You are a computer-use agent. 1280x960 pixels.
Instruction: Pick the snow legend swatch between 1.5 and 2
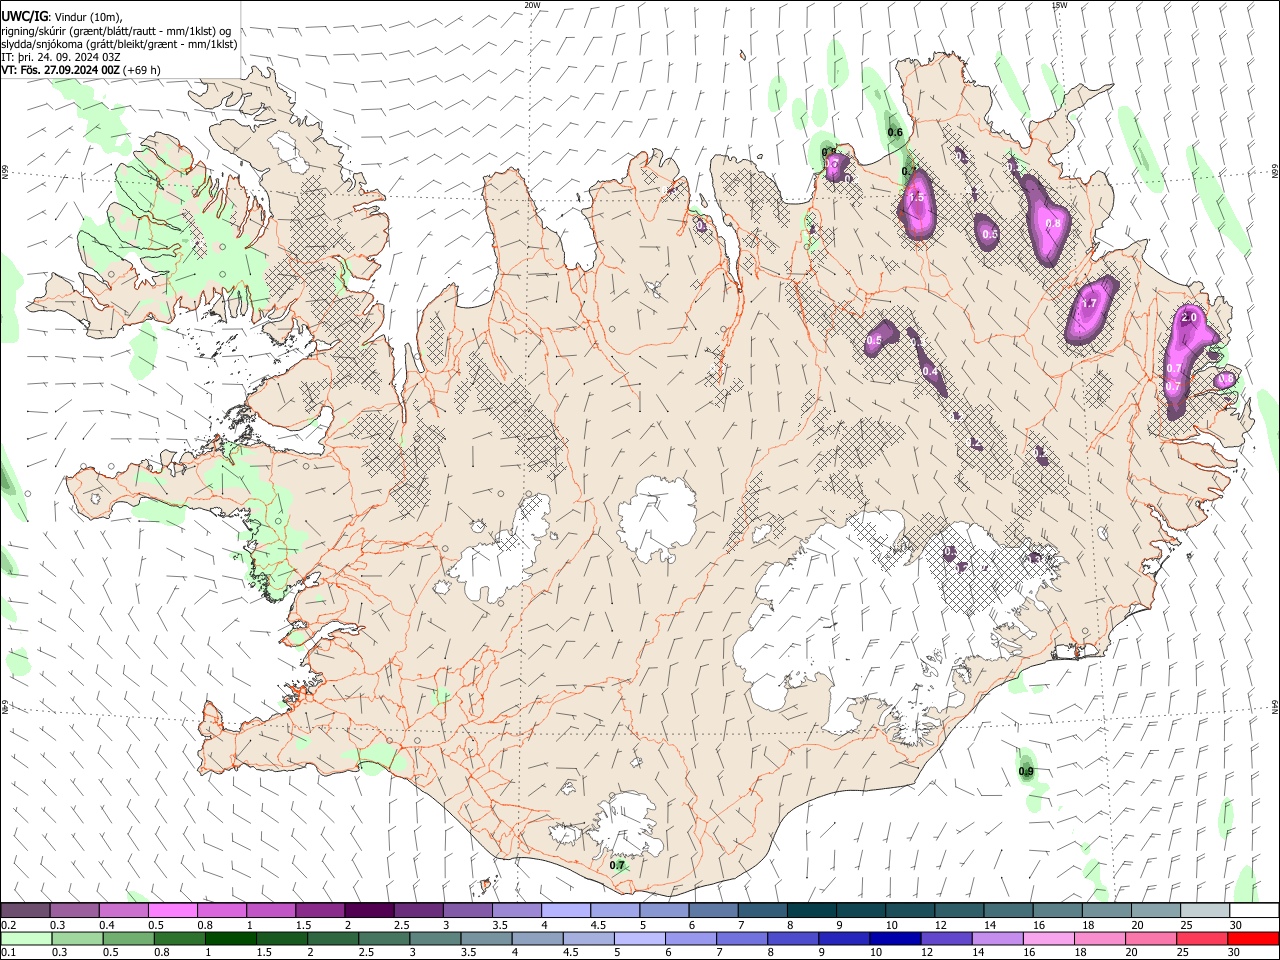[320, 911]
